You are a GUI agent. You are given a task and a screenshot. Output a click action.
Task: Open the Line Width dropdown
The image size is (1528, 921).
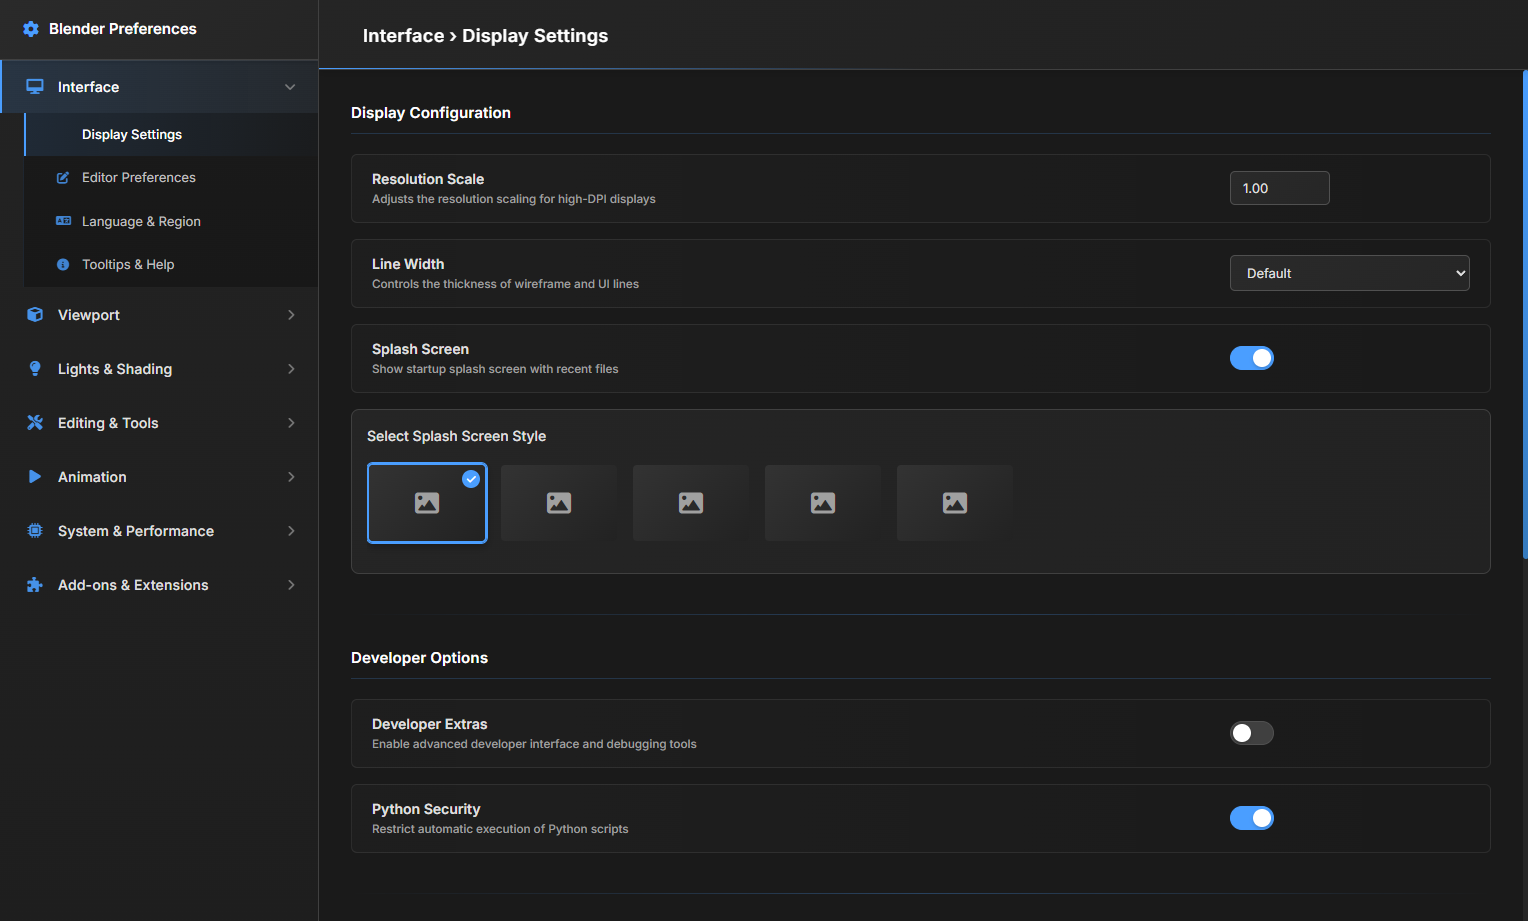tap(1350, 273)
